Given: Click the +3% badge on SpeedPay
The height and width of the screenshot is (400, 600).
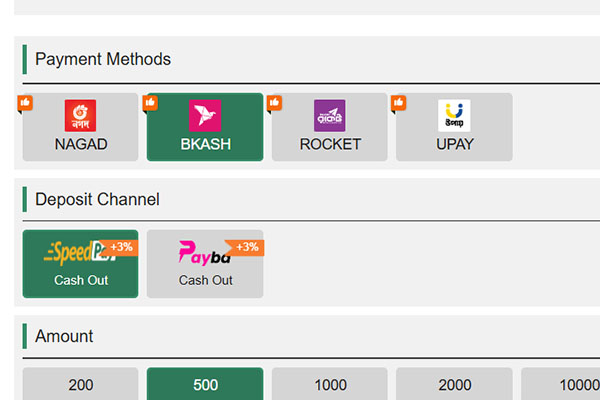Looking at the screenshot, I should pyautogui.click(x=121, y=247).
